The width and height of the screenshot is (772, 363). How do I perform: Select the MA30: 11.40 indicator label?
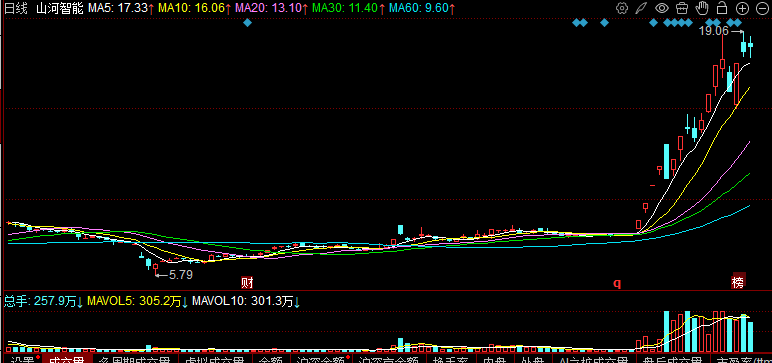click(349, 8)
